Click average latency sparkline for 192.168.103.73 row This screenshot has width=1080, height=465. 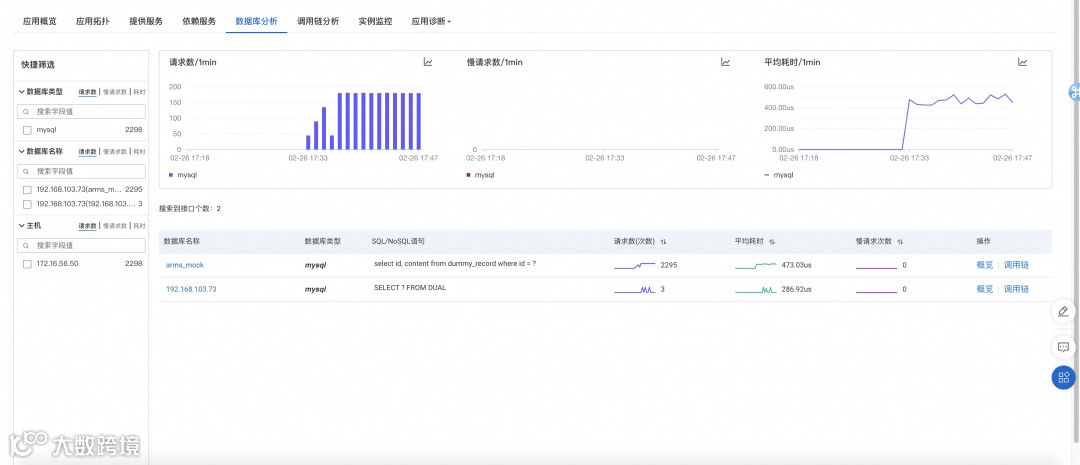click(756, 290)
